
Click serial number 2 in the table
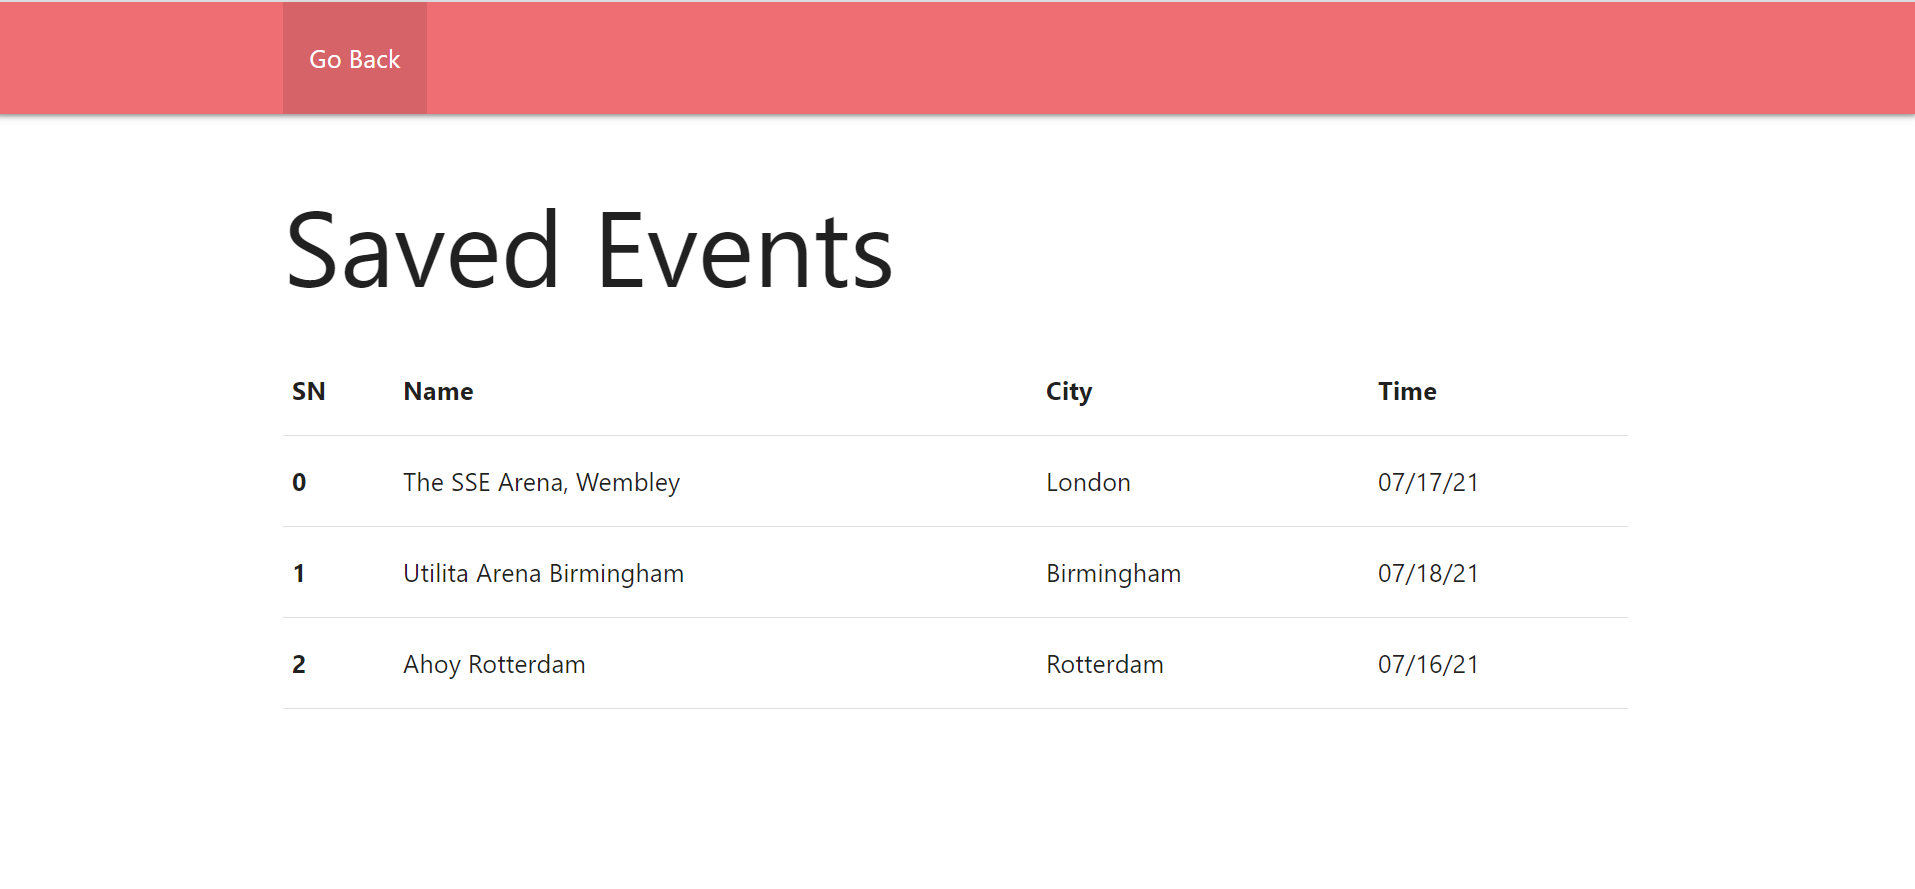(x=298, y=664)
